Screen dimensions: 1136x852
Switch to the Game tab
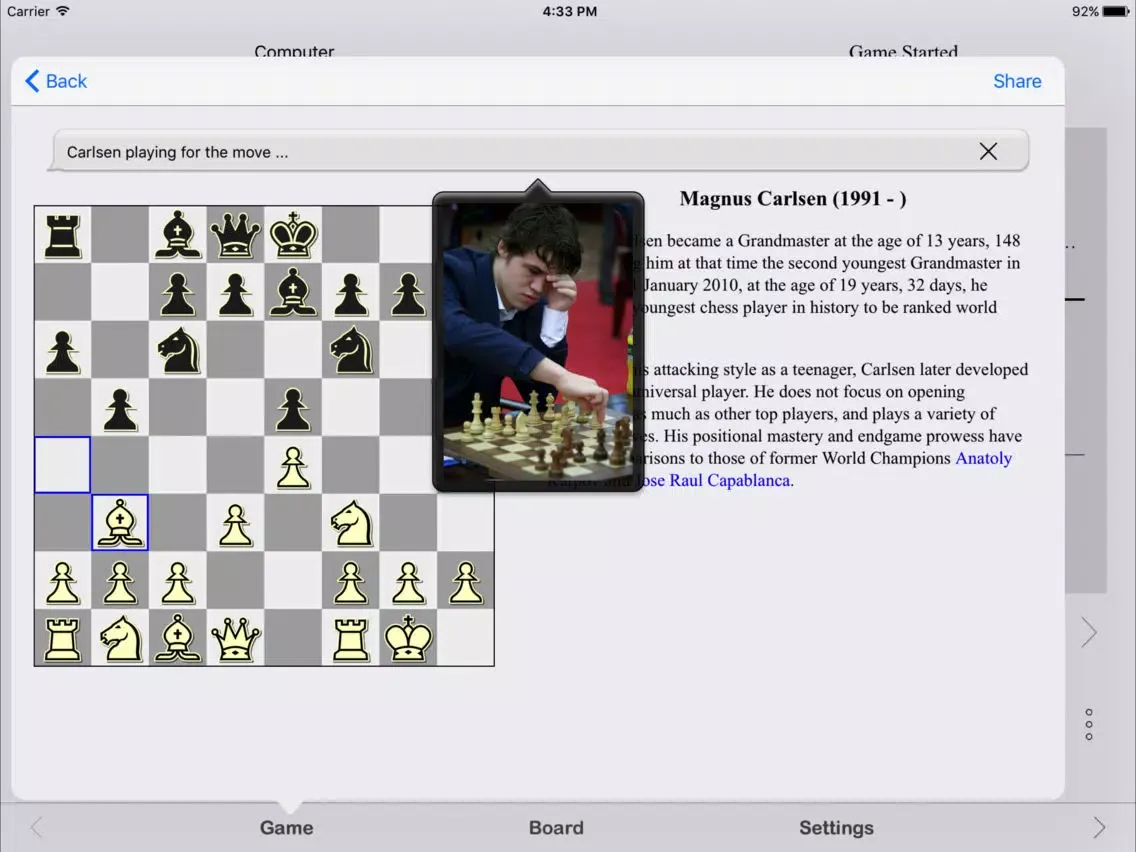coord(286,827)
